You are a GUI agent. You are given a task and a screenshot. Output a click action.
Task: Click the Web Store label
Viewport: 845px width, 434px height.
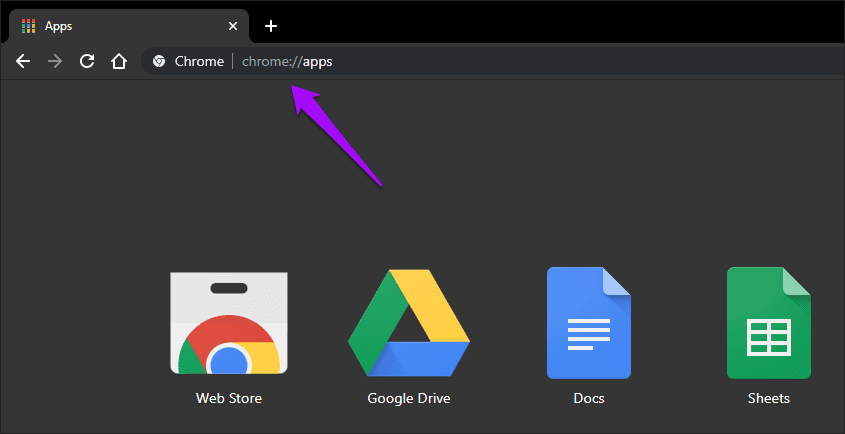pos(229,398)
